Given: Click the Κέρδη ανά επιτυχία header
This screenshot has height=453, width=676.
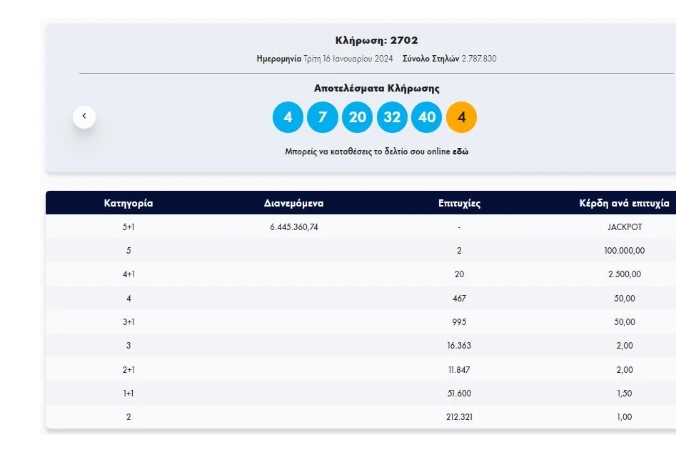Looking at the screenshot, I should pos(624,203).
